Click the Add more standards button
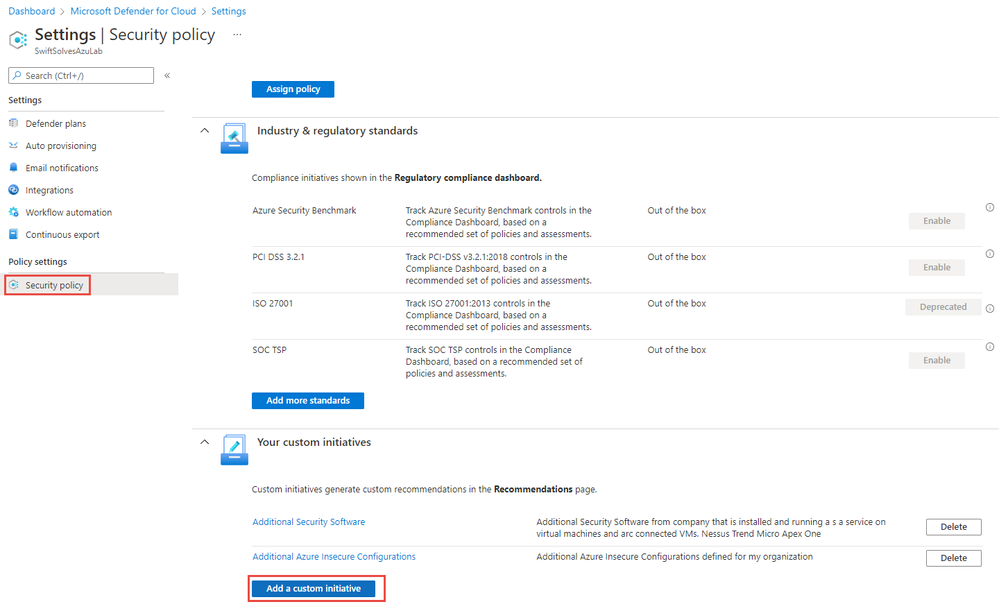The width and height of the screenshot is (999, 606). [308, 401]
